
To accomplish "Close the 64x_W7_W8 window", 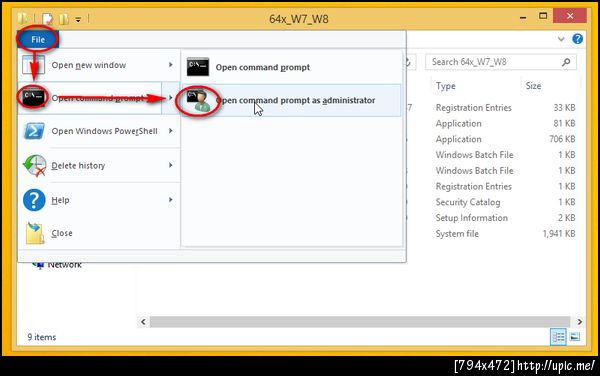I will 570,16.
